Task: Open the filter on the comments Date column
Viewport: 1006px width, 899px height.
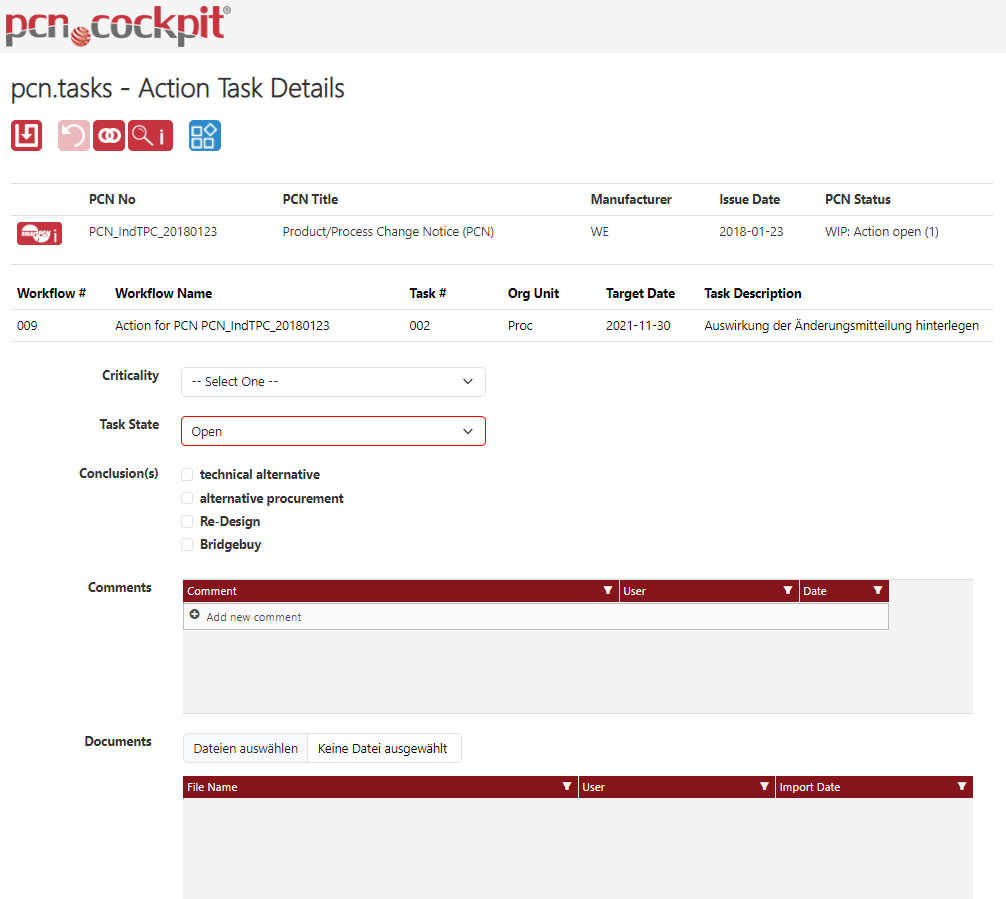Action: 877,591
